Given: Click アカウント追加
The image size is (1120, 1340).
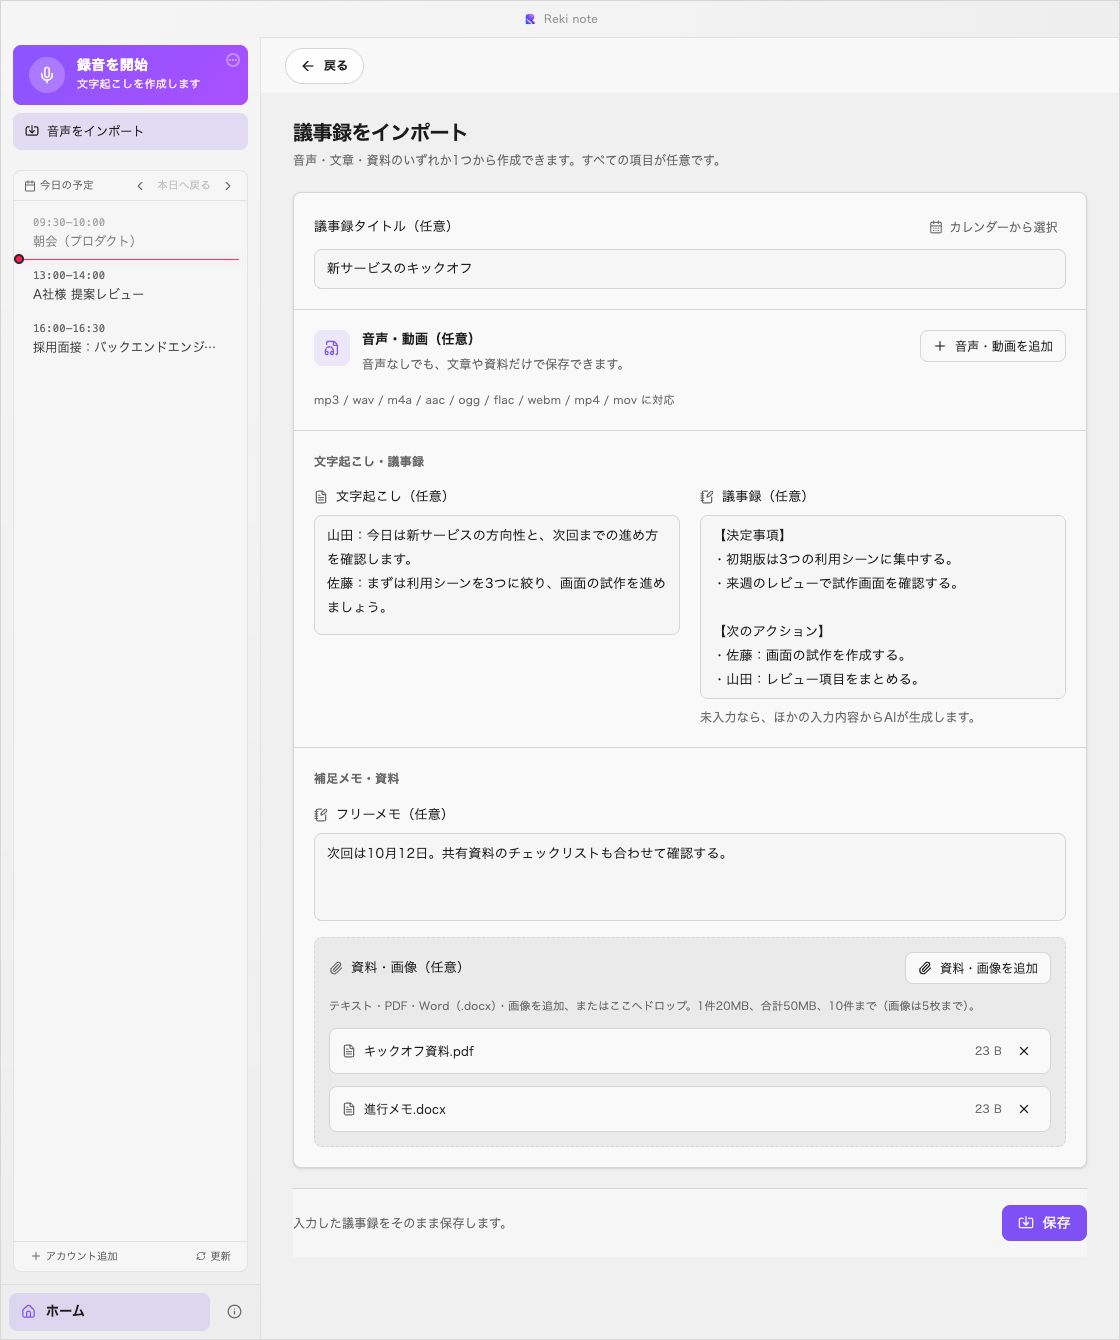Looking at the screenshot, I should coord(75,1256).
